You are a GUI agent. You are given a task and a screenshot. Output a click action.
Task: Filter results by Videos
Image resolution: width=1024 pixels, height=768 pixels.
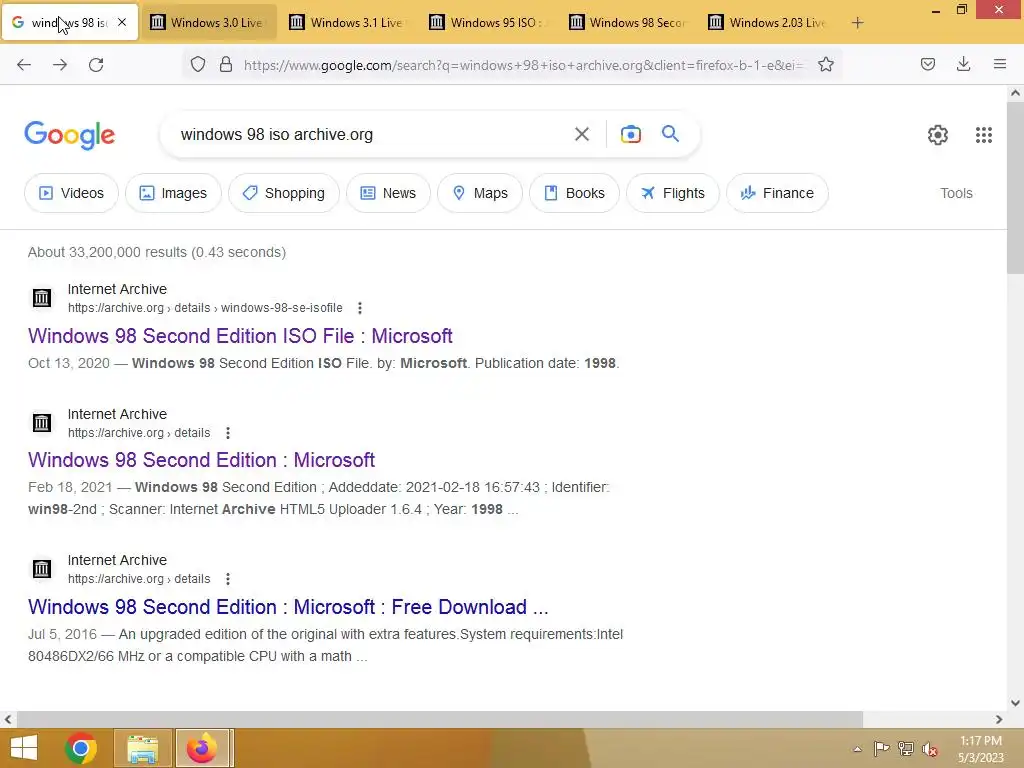(71, 193)
